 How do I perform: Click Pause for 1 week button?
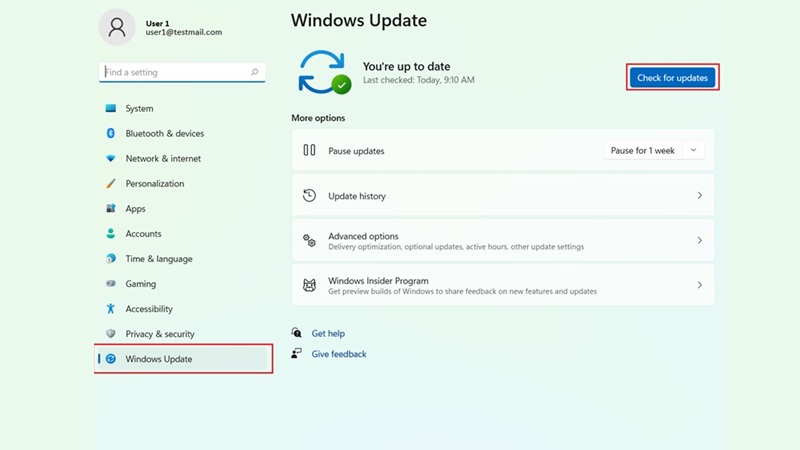tap(643, 151)
